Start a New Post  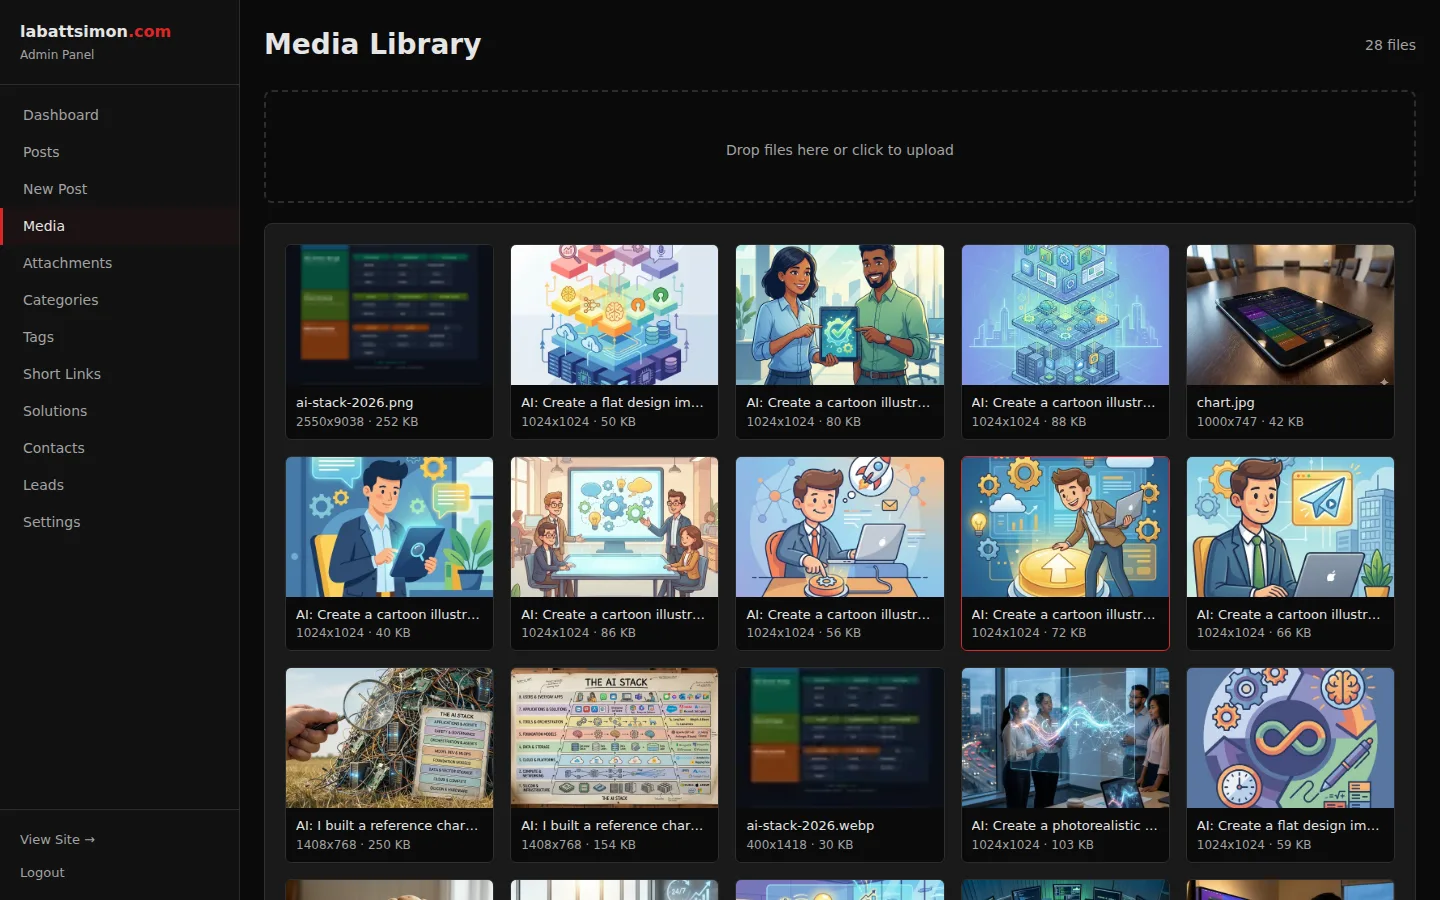(x=54, y=188)
